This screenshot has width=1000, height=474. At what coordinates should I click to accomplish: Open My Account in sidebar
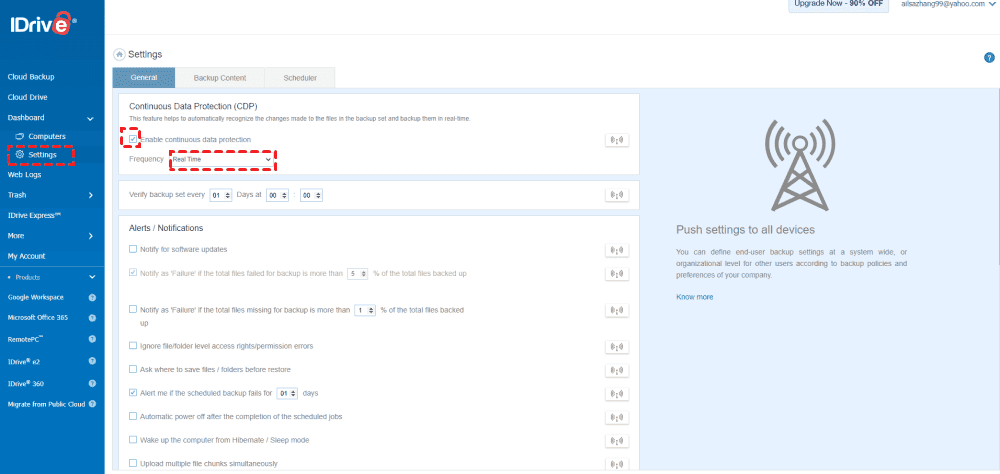click(x=26, y=256)
